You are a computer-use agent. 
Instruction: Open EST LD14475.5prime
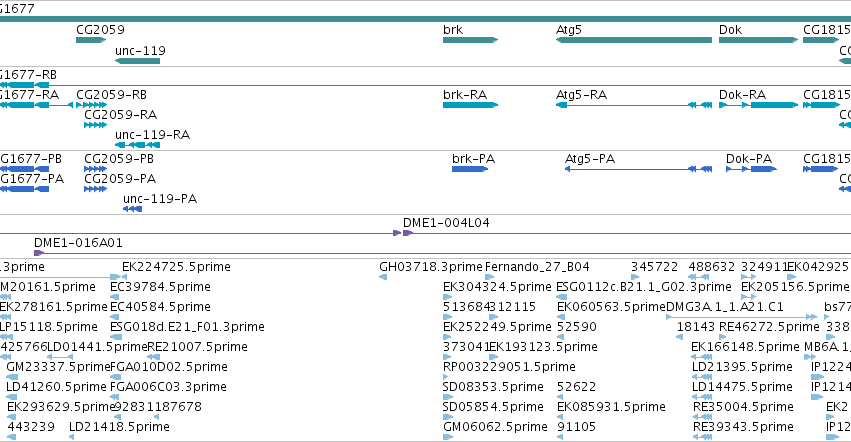(x=702, y=397)
